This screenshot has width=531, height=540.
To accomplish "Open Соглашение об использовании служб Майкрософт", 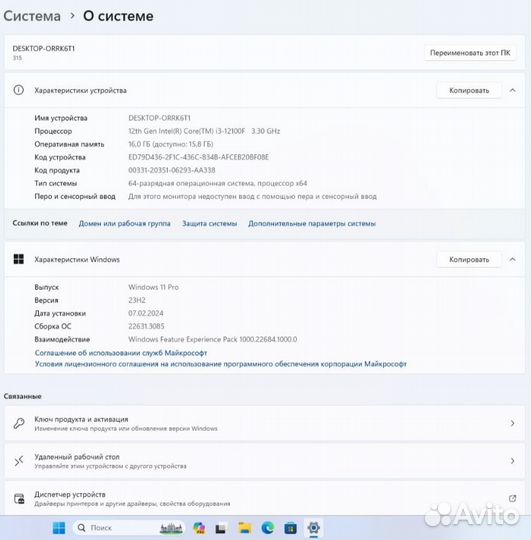I will click(121, 353).
